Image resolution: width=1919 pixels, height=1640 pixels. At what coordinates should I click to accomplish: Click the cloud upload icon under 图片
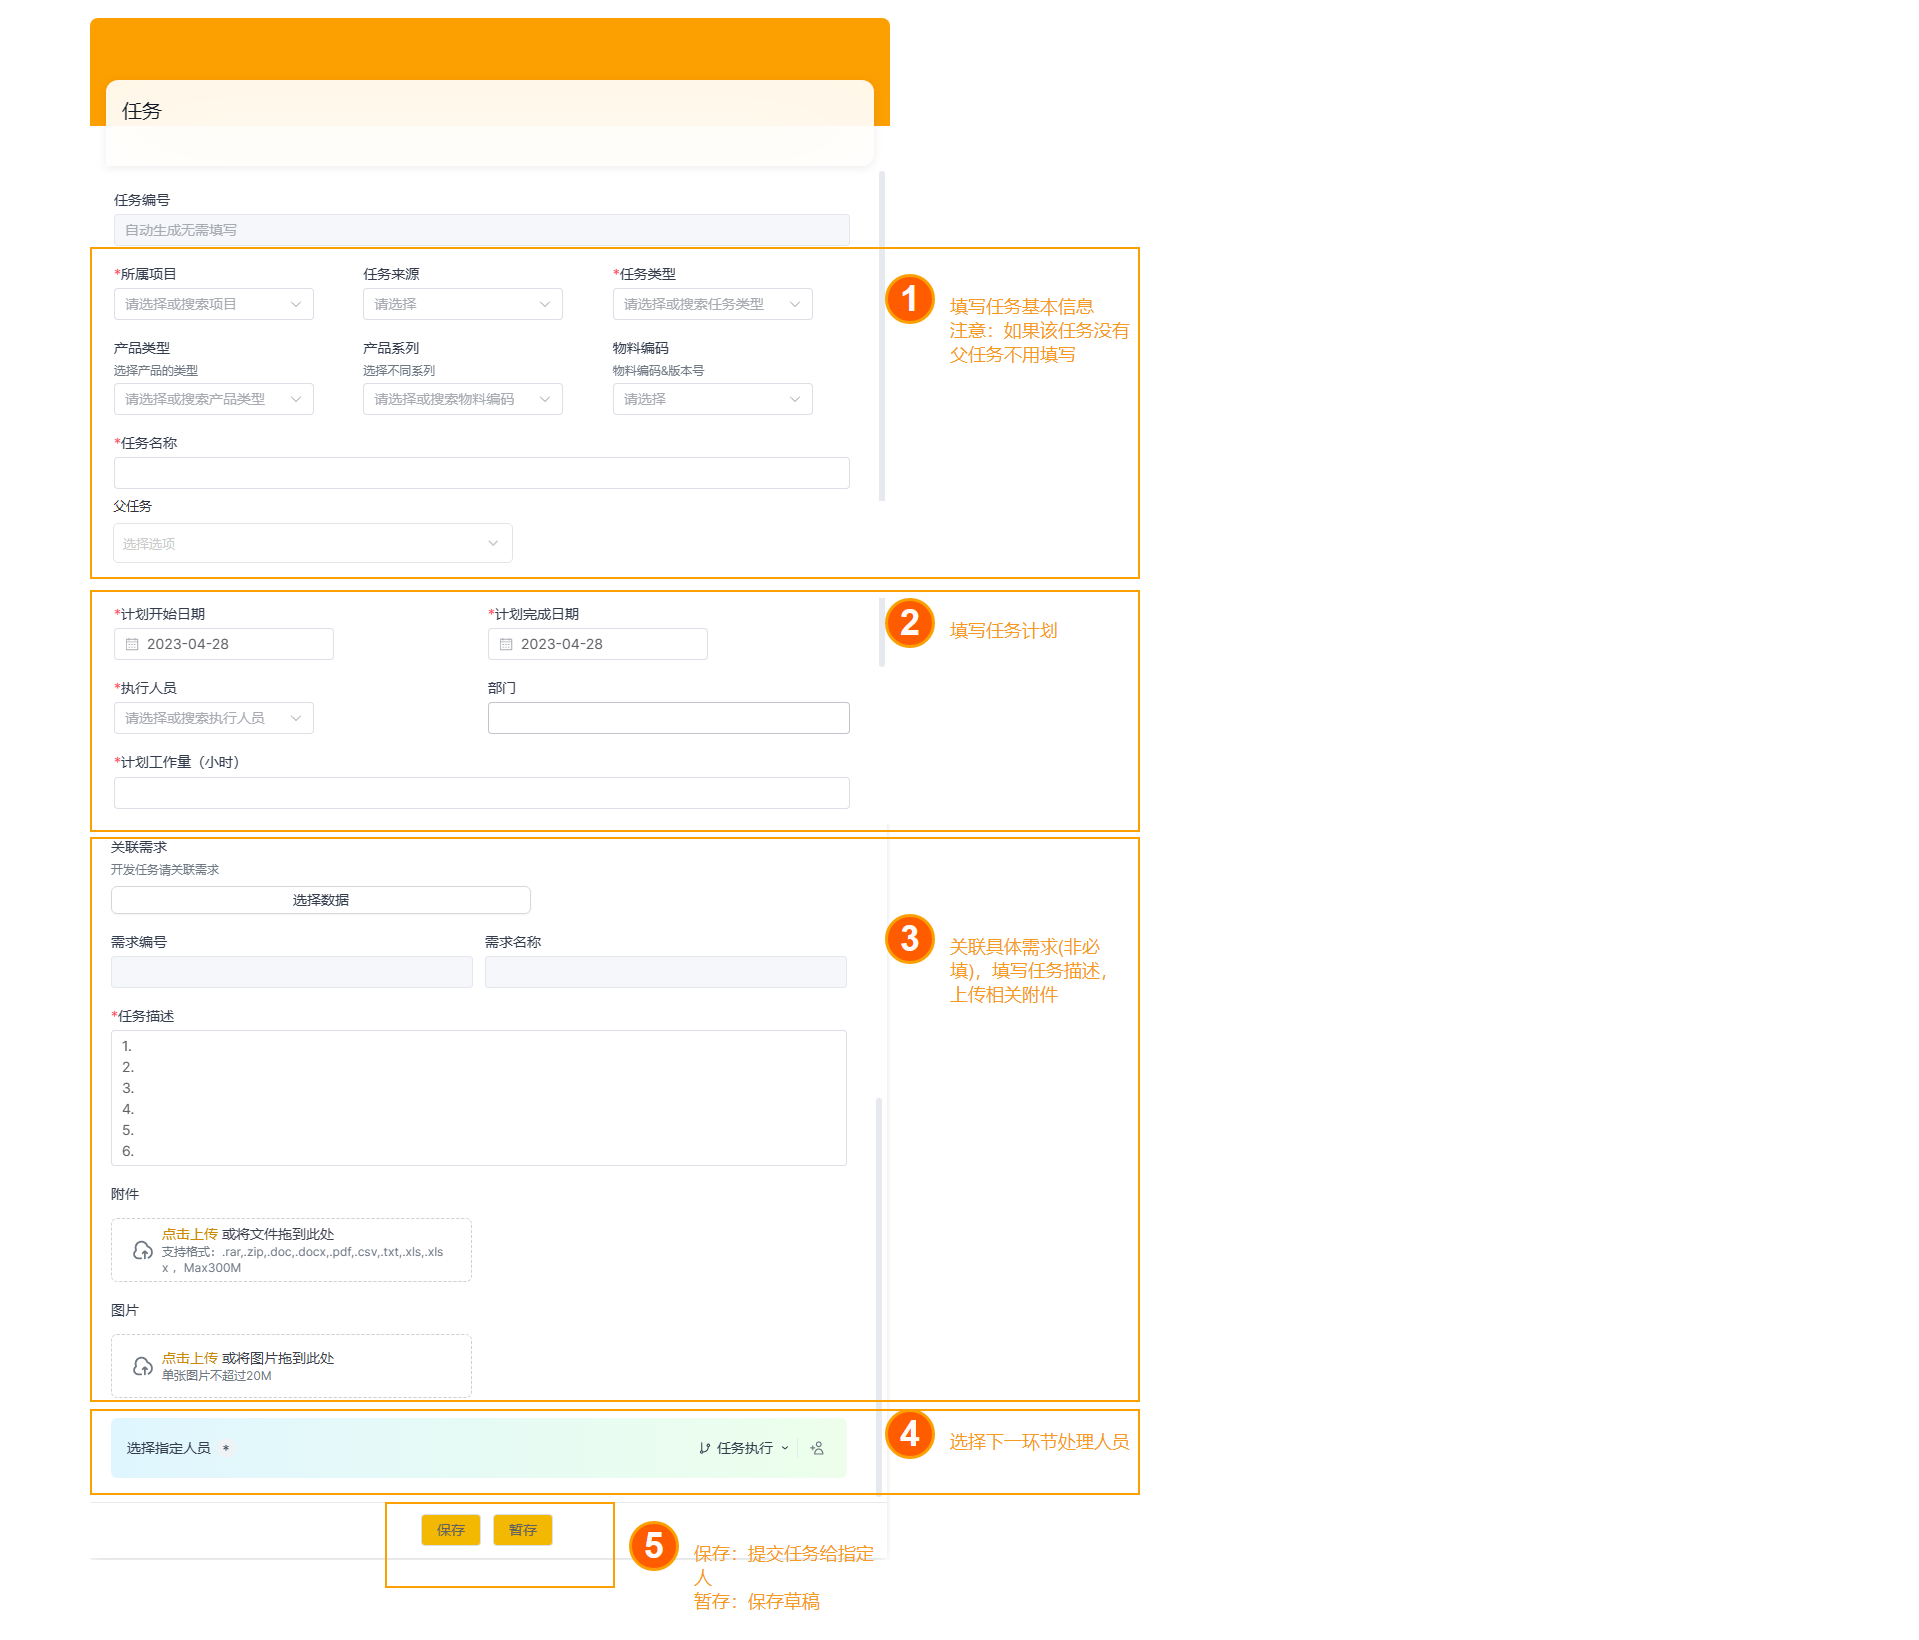point(143,1366)
